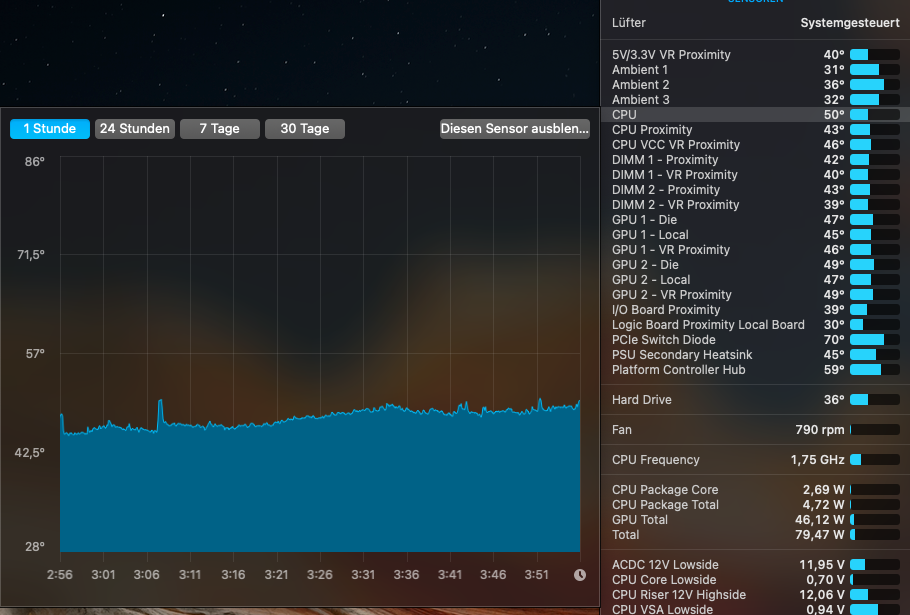Select CPU VCC VR Proximity sensor
The image size is (910, 615).
click(756, 145)
